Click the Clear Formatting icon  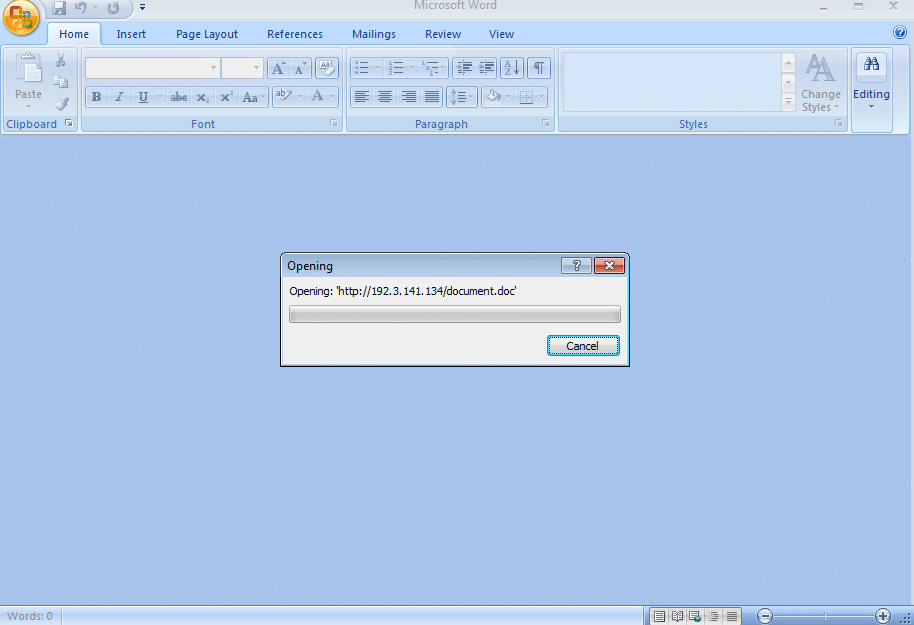[327, 69]
